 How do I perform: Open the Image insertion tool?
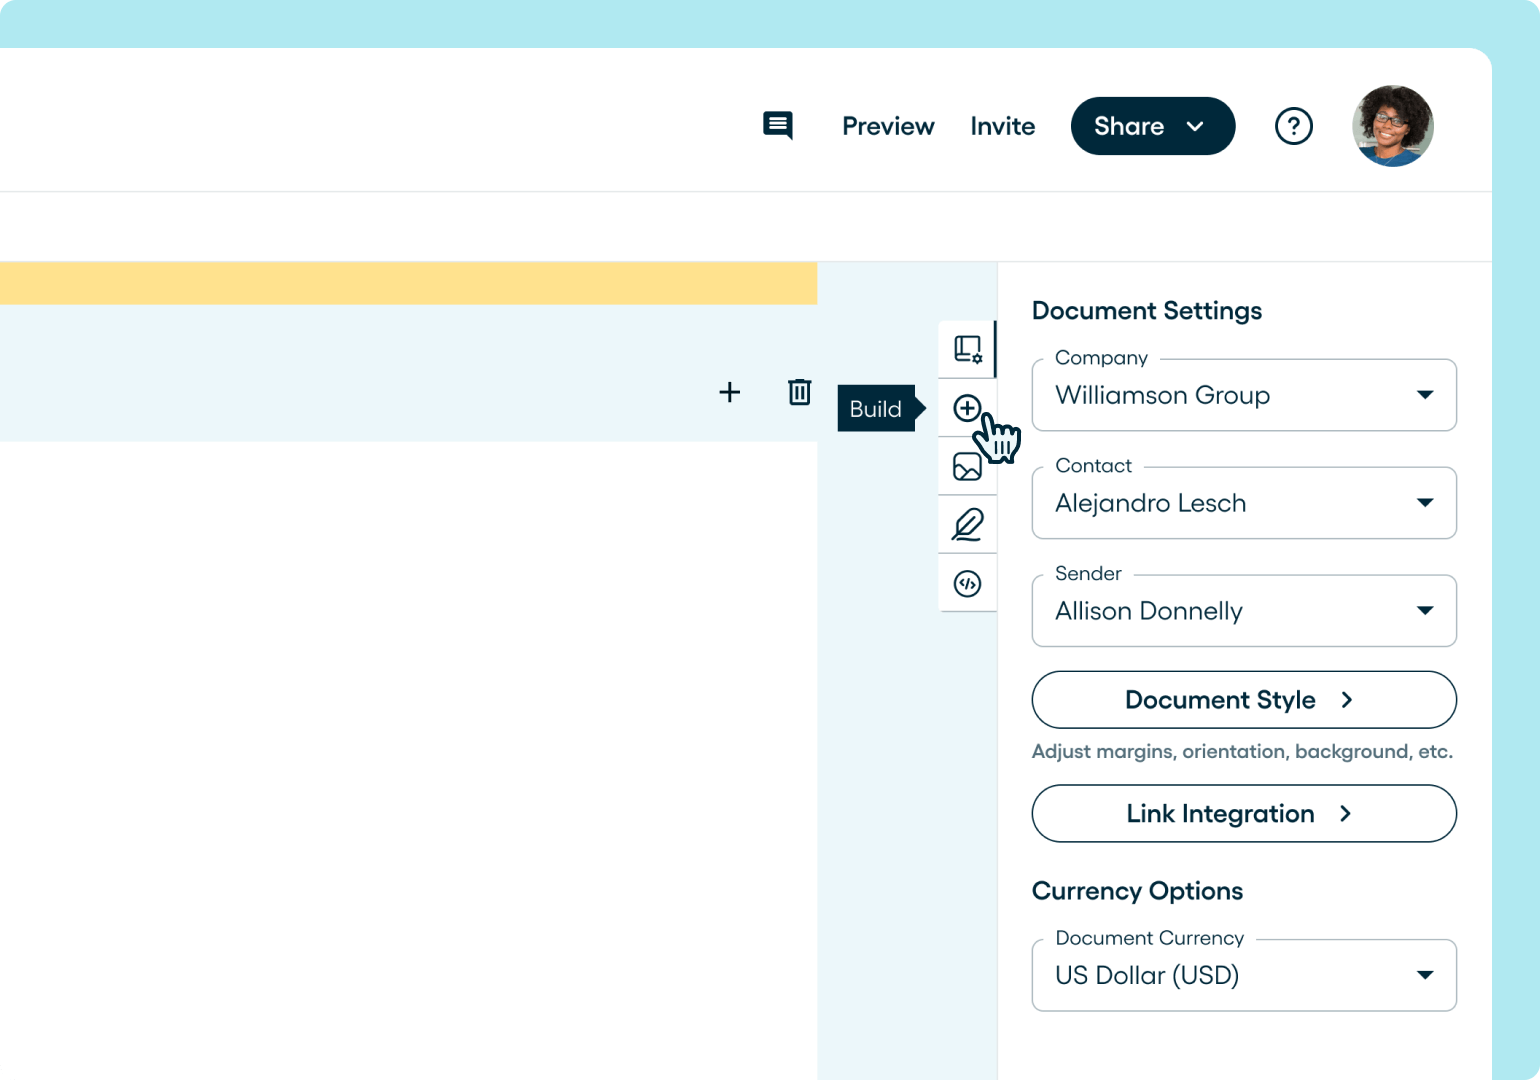pos(967,466)
